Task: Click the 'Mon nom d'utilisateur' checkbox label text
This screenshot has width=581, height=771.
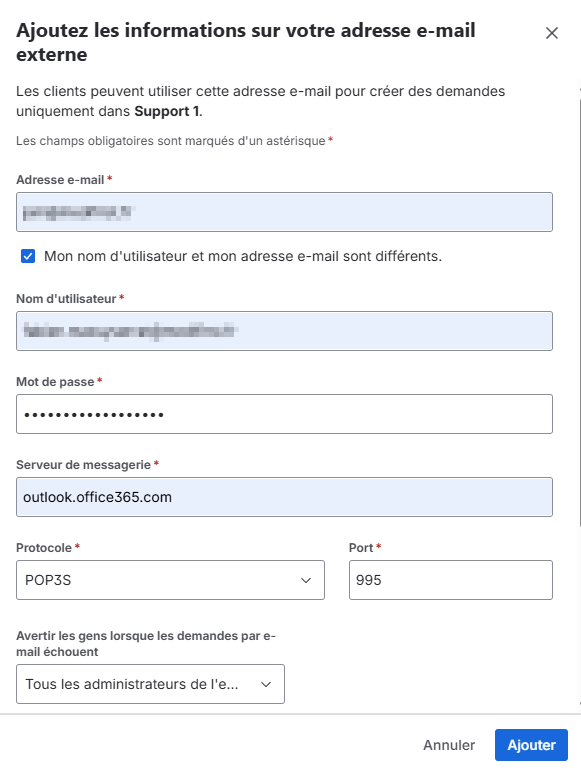Action: (243, 256)
